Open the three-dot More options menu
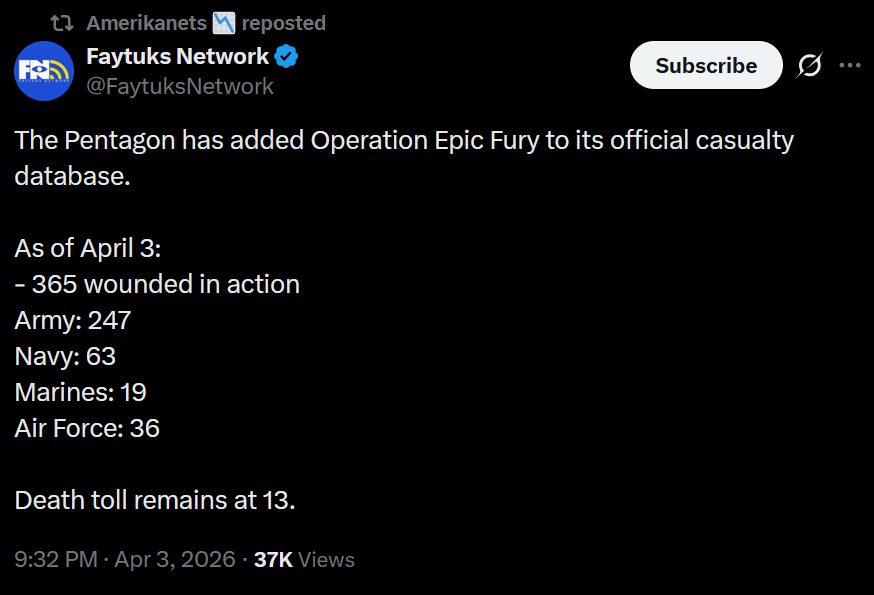The width and height of the screenshot is (874, 595). tap(850, 65)
